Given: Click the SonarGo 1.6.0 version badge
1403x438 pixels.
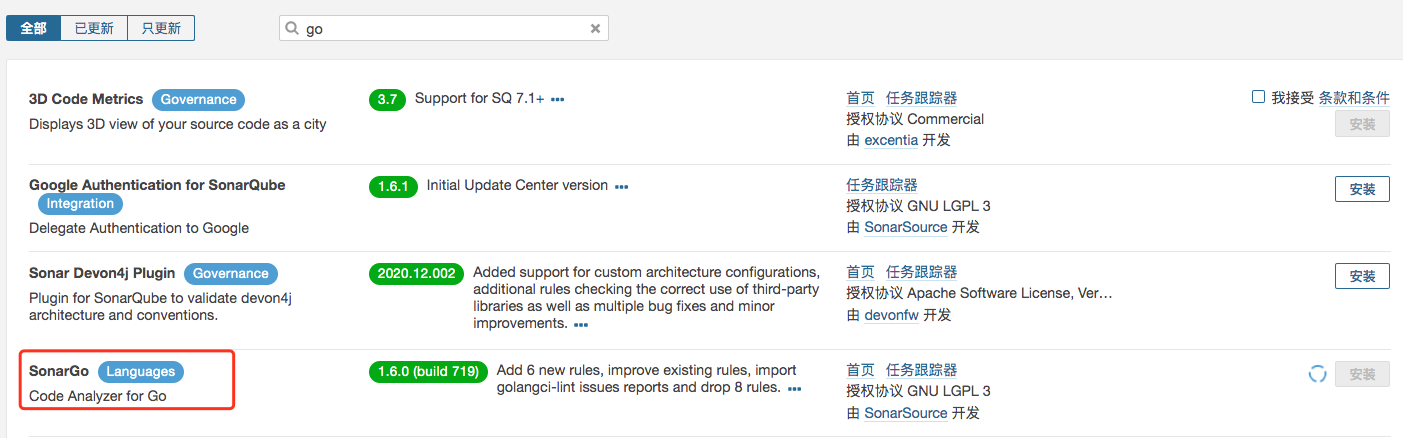Looking at the screenshot, I should (x=428, y=372).
